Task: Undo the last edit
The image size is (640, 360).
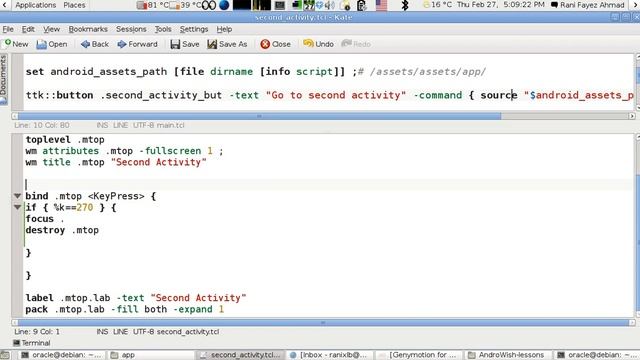Action: tap(318, 44)
